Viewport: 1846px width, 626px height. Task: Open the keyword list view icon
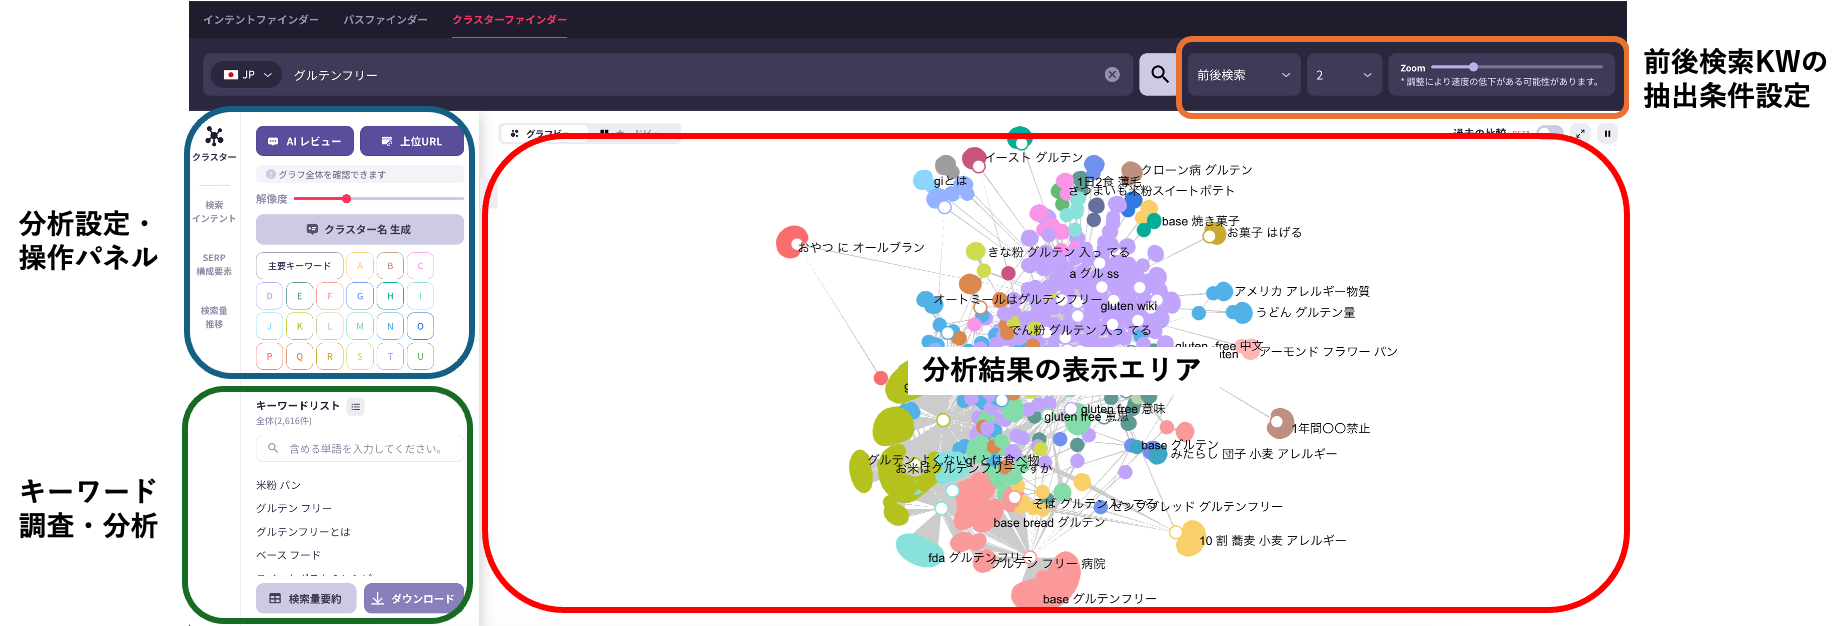(356, 406)
